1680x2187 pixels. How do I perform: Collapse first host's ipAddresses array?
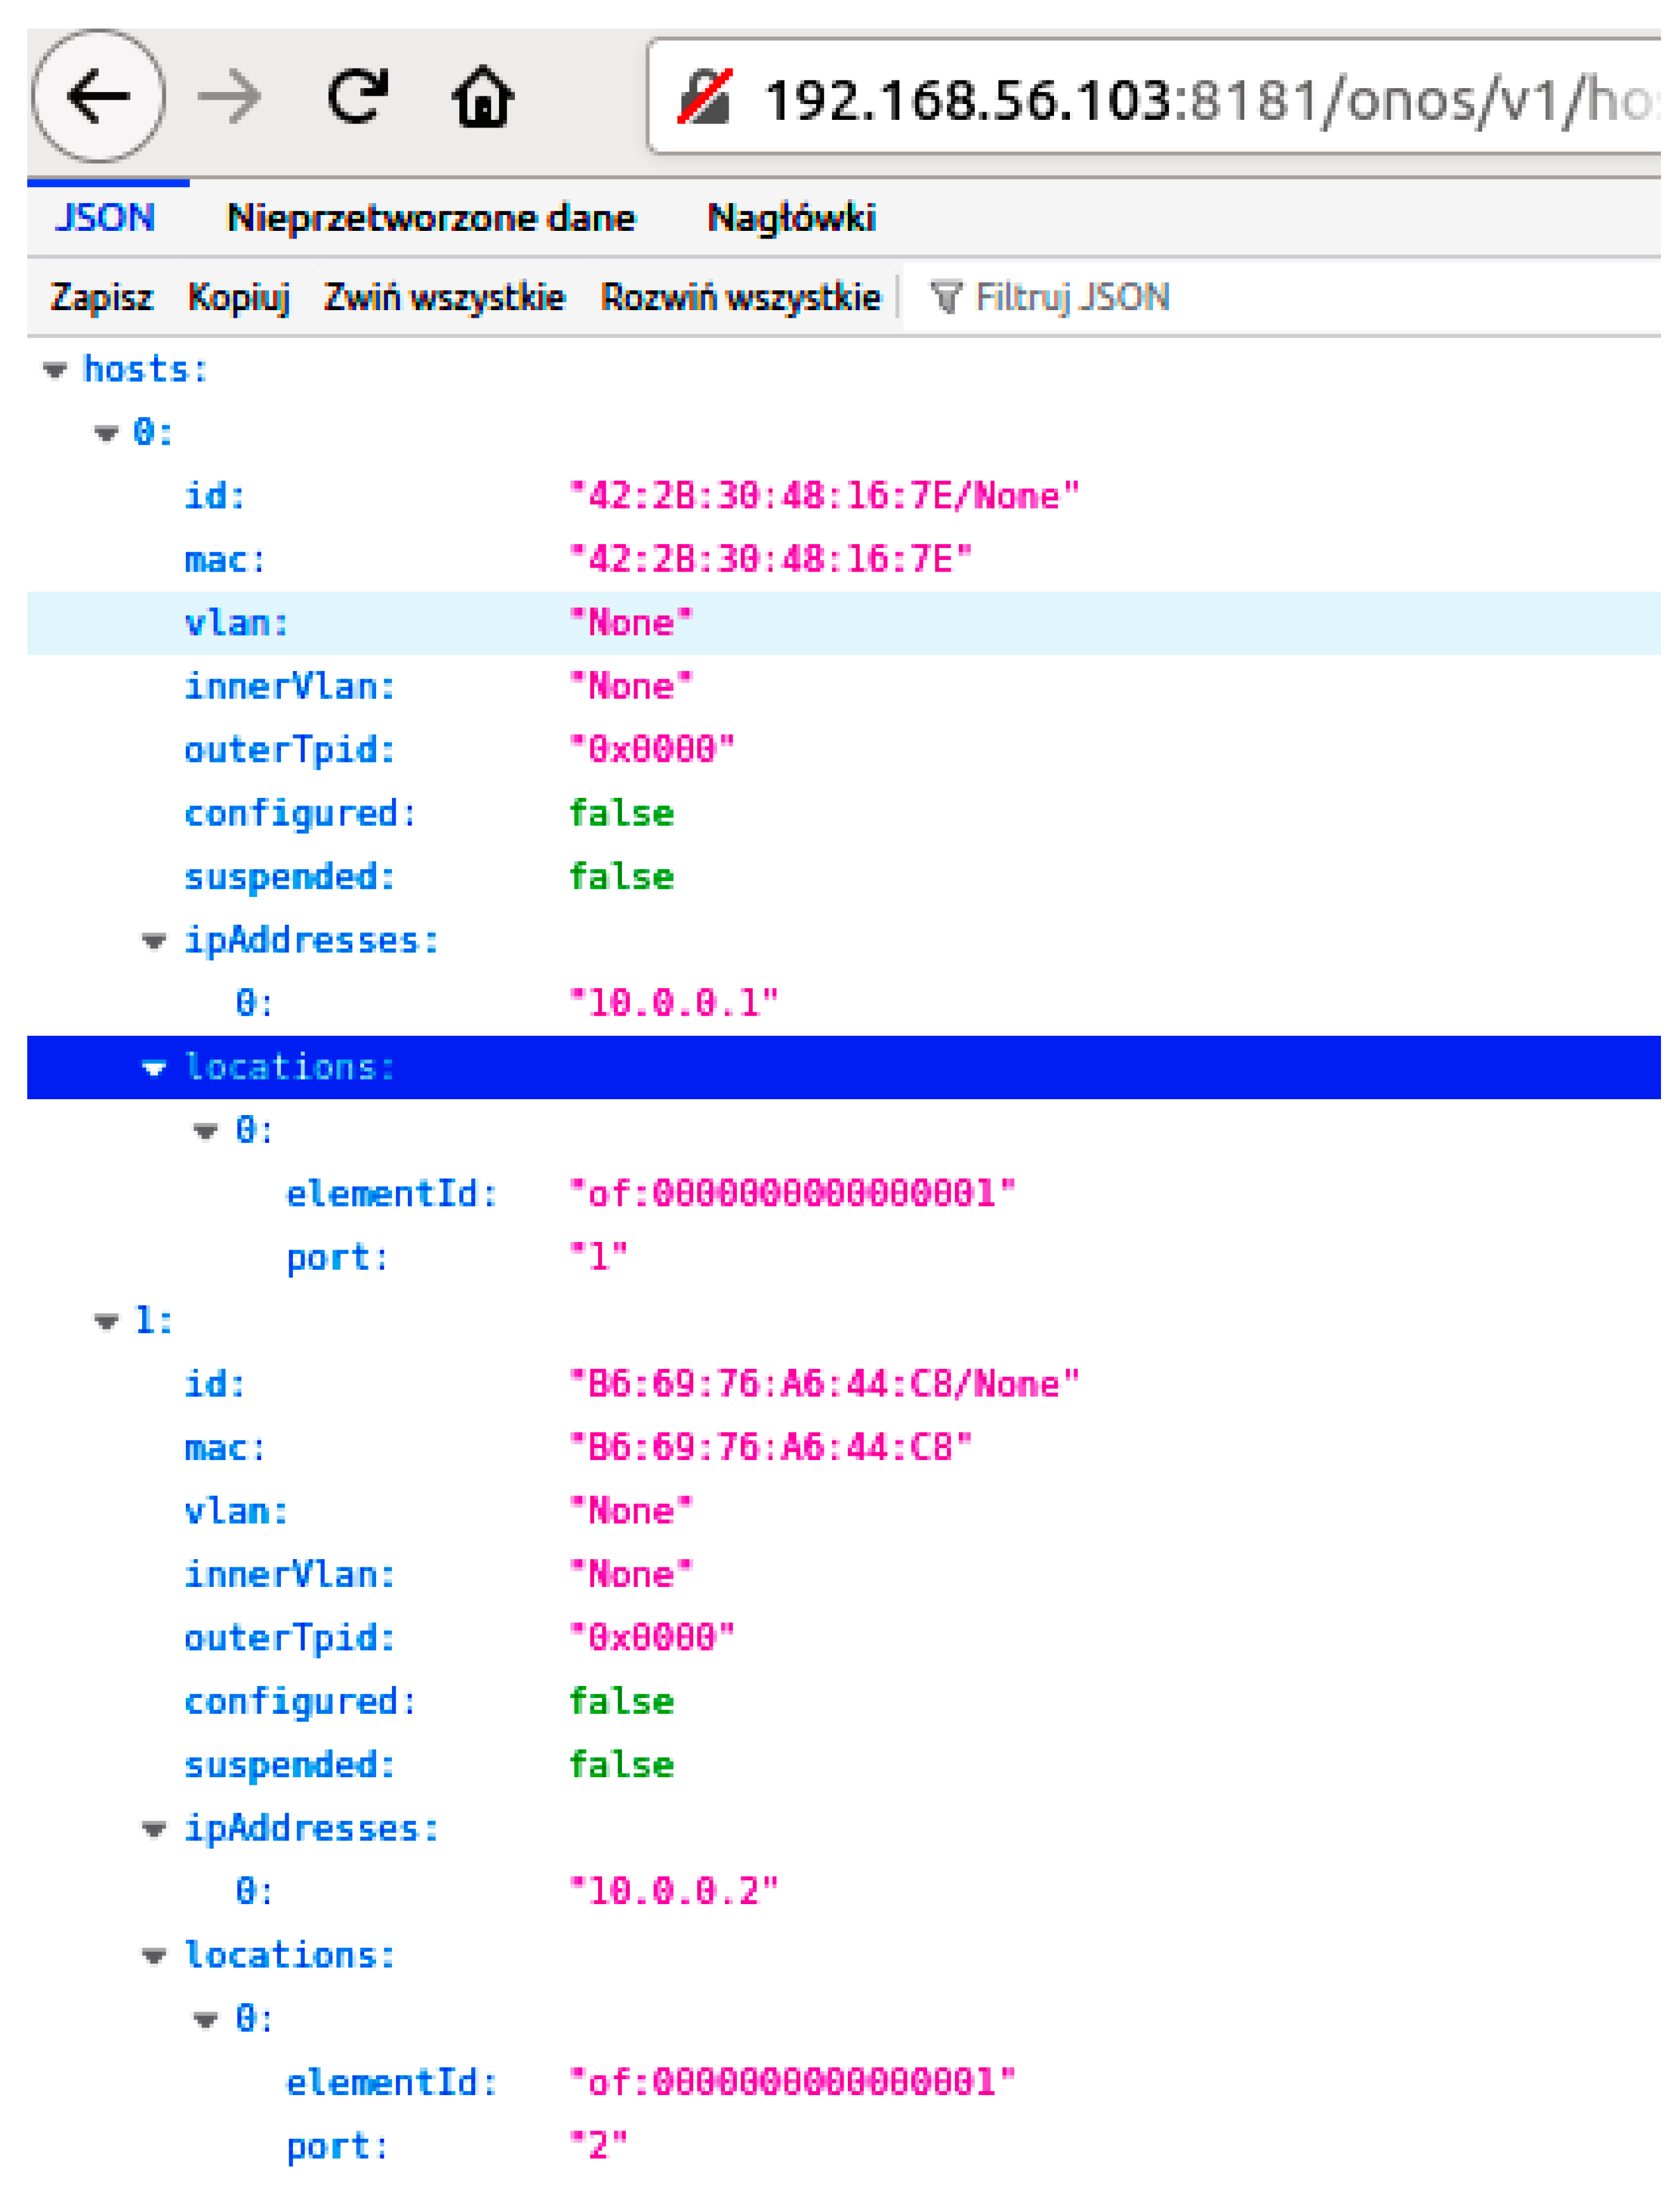[x=154, y=941]
